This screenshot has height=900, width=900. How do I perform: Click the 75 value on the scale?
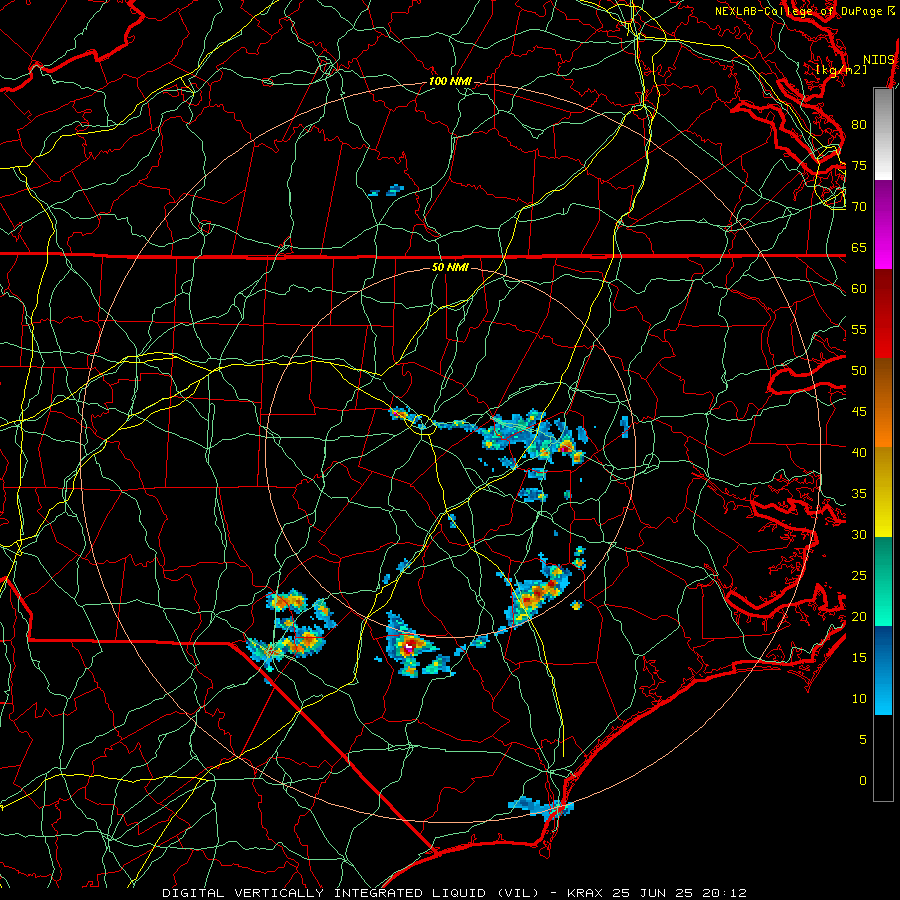(x=859, y=165)
